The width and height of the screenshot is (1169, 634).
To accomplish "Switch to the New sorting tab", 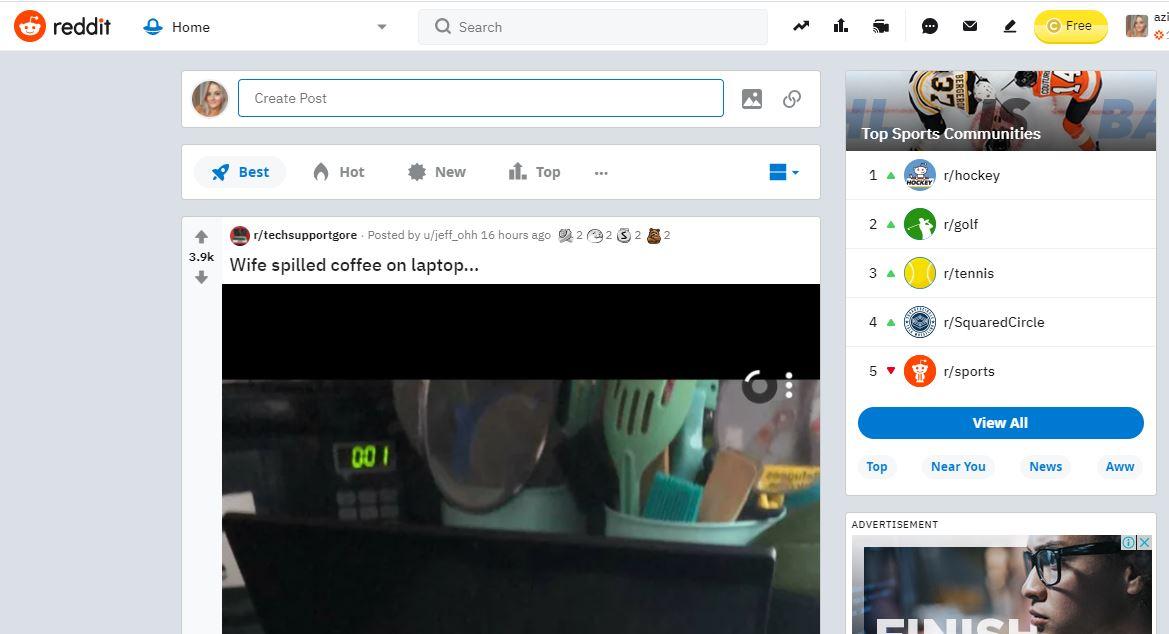I will click(436, 171).
